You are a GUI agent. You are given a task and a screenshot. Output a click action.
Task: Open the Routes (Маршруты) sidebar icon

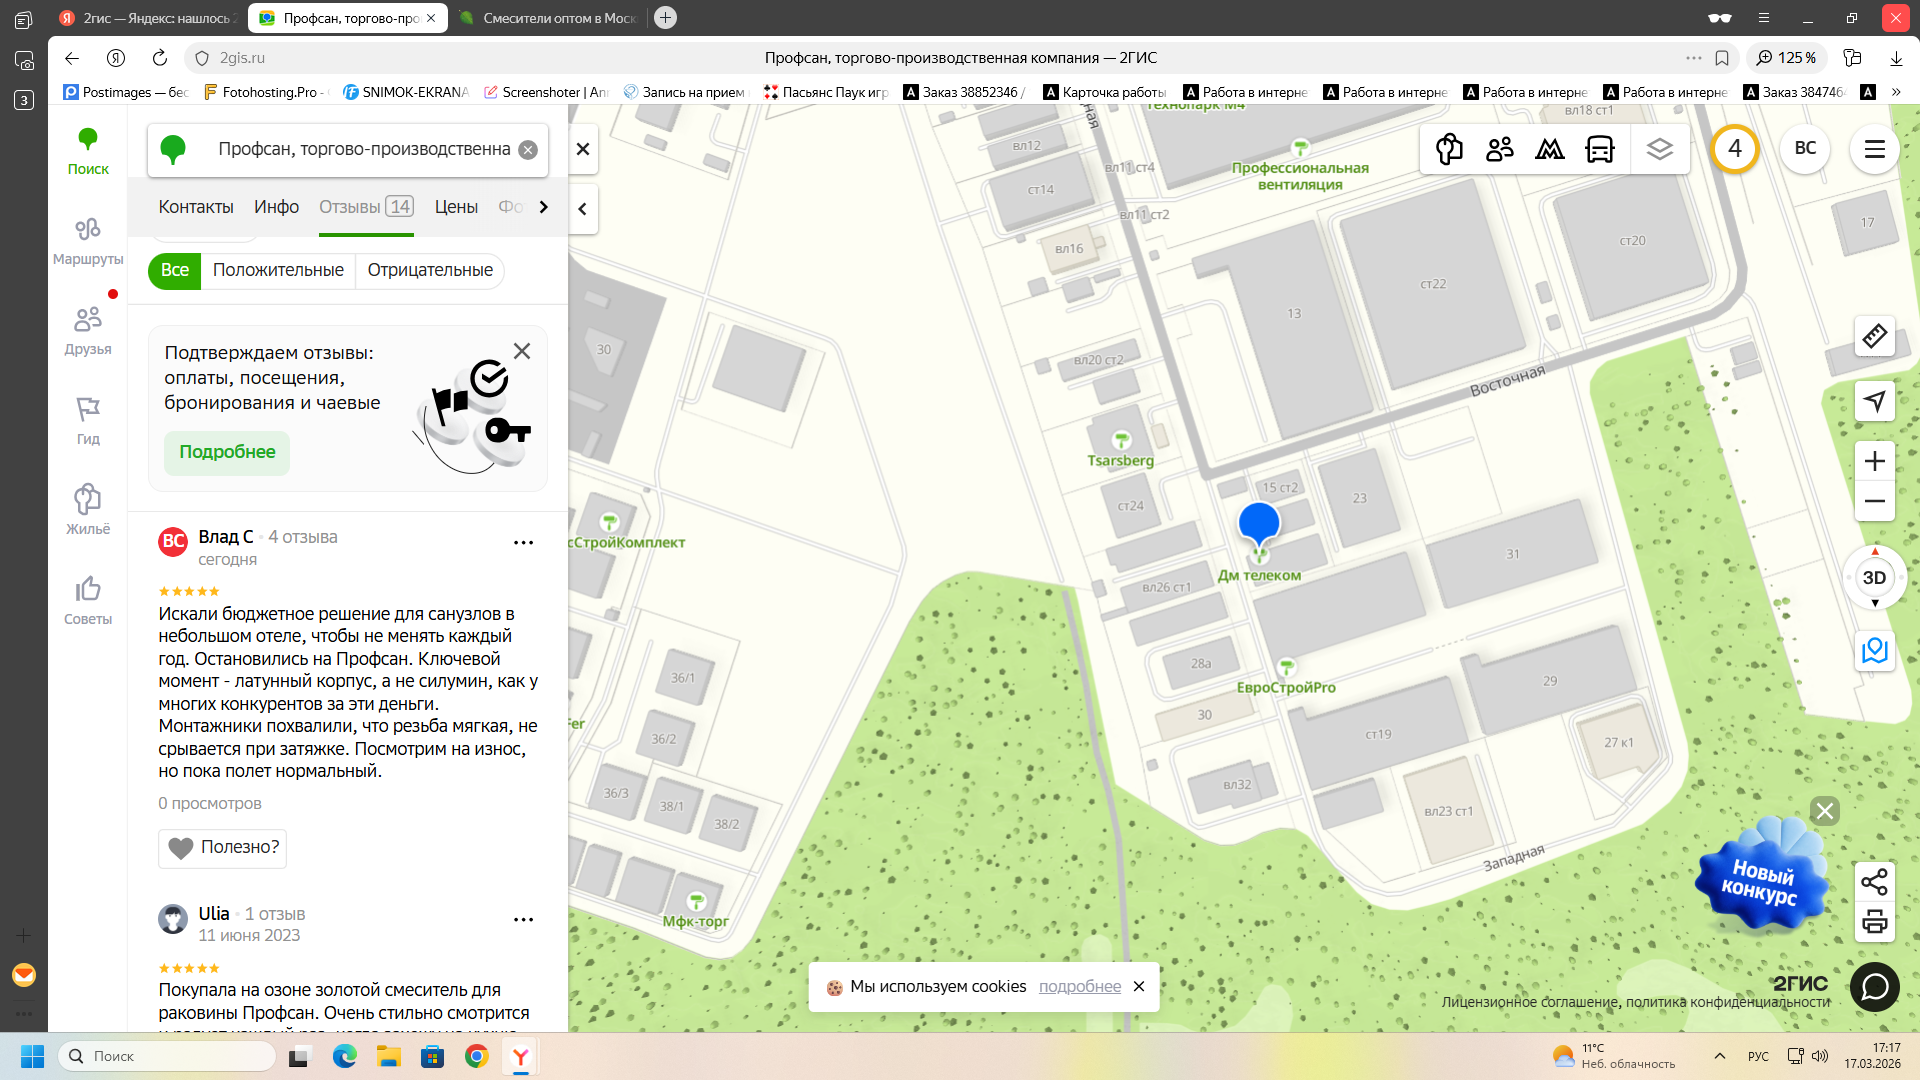coord(88,241)
